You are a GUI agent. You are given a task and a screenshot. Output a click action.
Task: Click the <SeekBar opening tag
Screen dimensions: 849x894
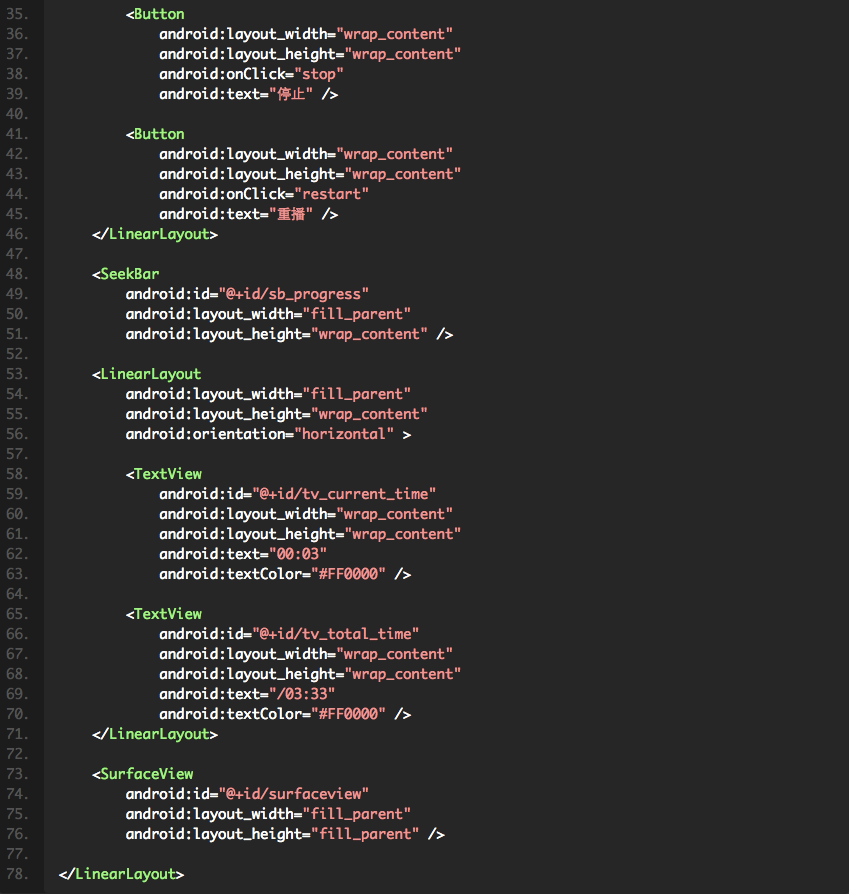(125, 274)
